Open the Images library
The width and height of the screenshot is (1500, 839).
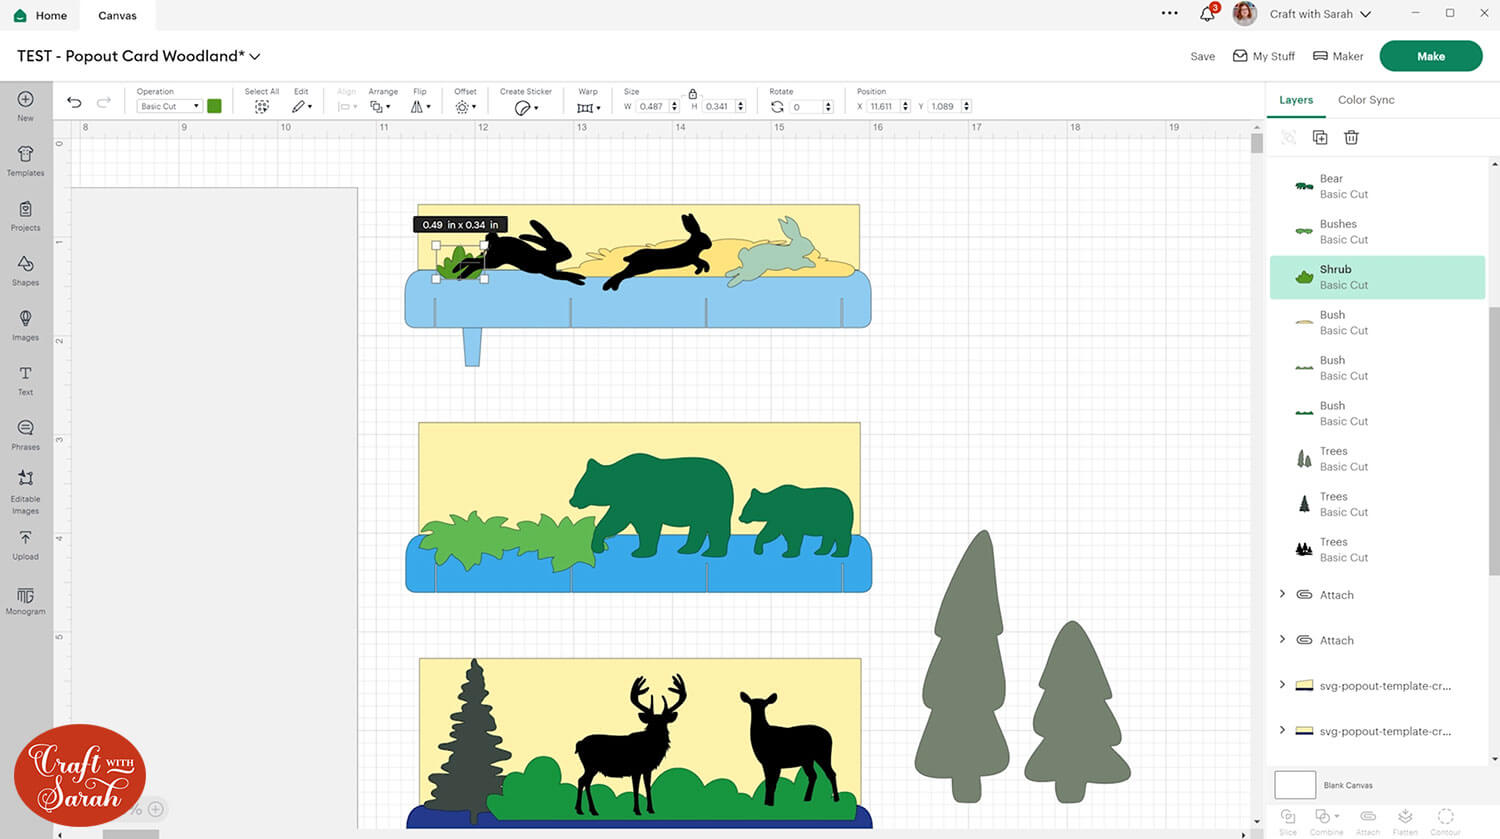pyautogui.click(x=26, y=325)
